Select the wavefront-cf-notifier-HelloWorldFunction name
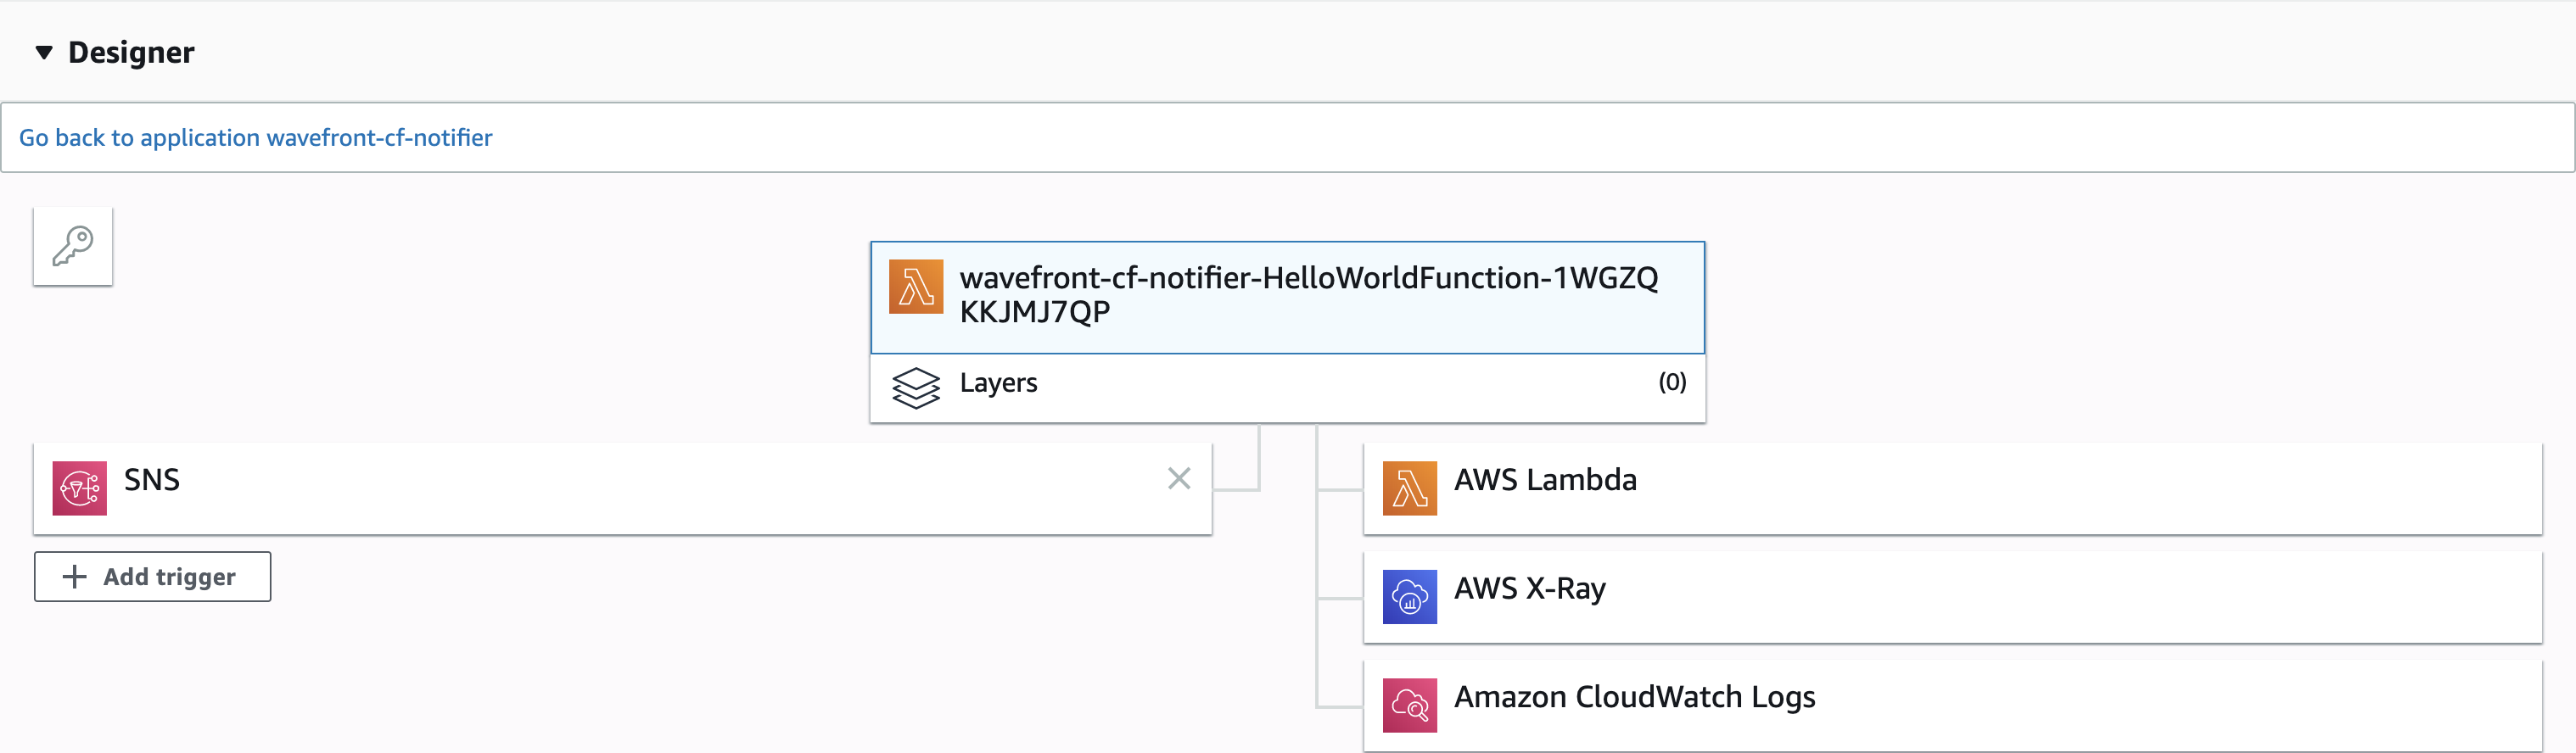The width and height of the screenshot is (2576, 753). 1309,294
